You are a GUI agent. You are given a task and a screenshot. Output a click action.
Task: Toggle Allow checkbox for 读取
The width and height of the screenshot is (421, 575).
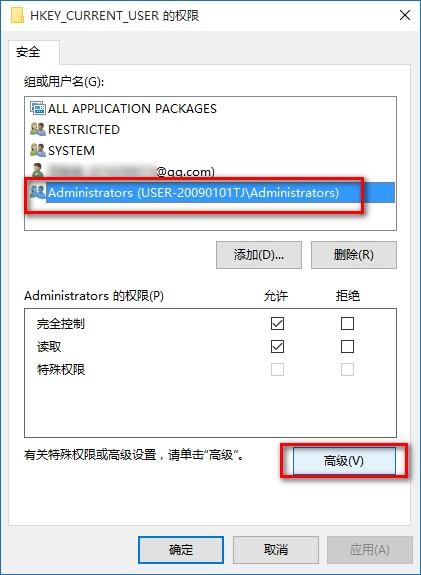click(x=277, y=347)
